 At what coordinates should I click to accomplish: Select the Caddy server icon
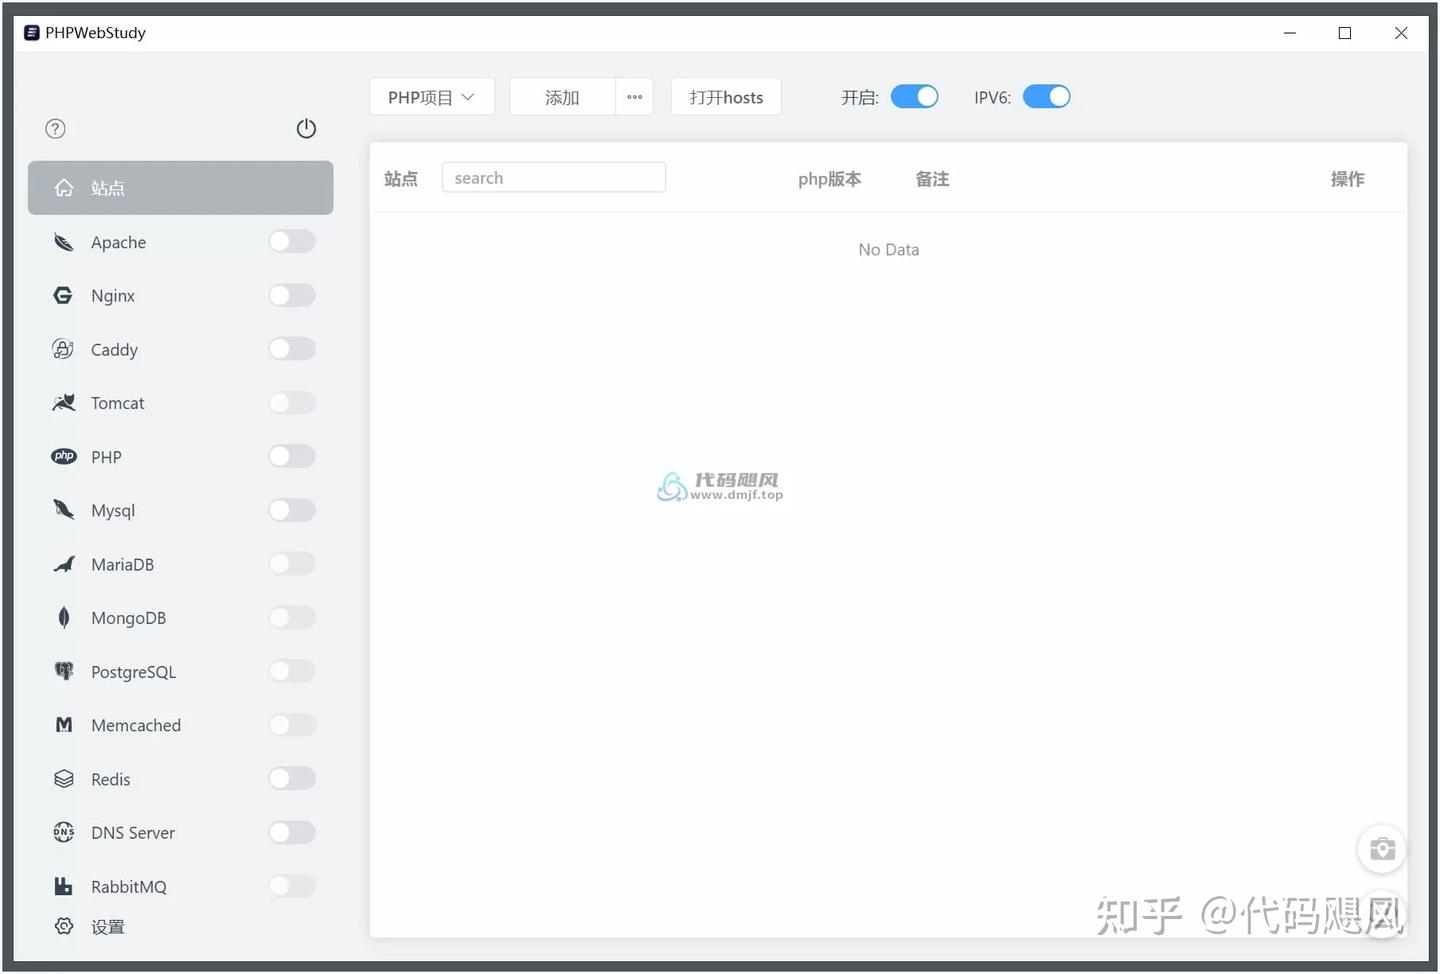62,349
